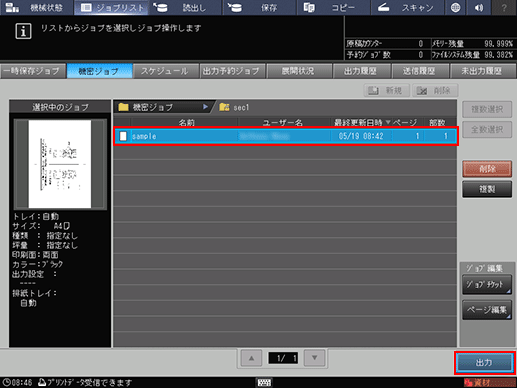
Task: Click the sec1 folder breadcrumb
Action: click(234, 107)
